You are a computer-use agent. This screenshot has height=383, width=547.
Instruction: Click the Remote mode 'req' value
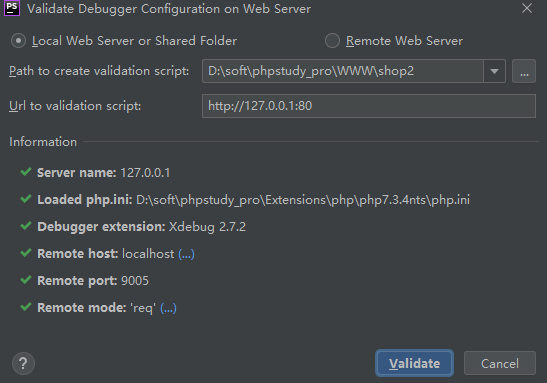[143, 308]
